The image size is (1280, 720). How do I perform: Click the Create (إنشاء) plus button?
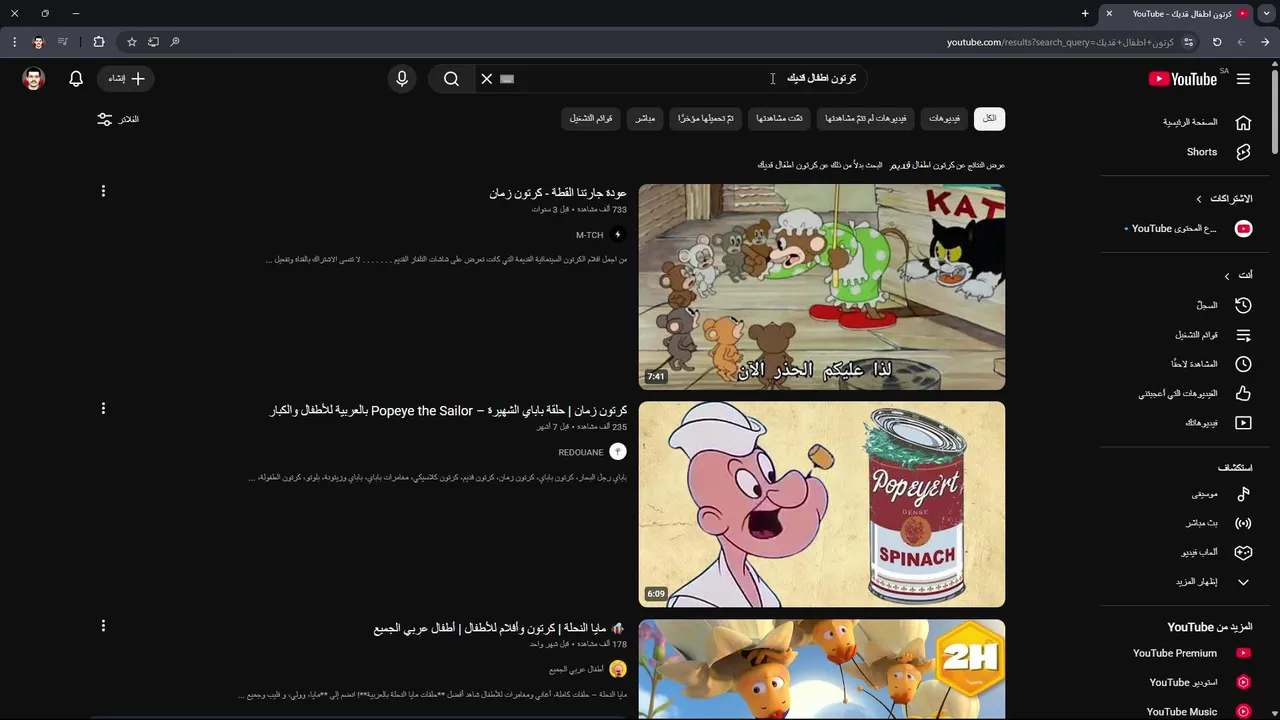(x=126, y=79)
